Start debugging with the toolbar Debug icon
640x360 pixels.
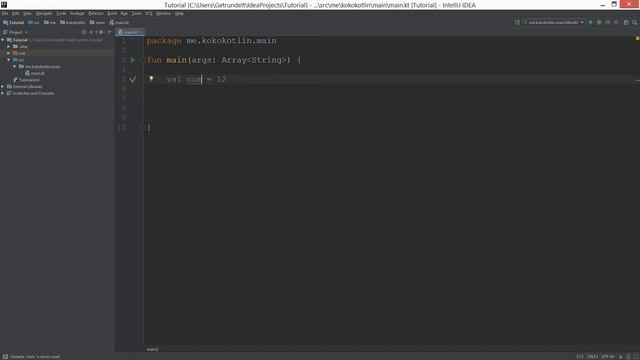[x=599, y=22]
